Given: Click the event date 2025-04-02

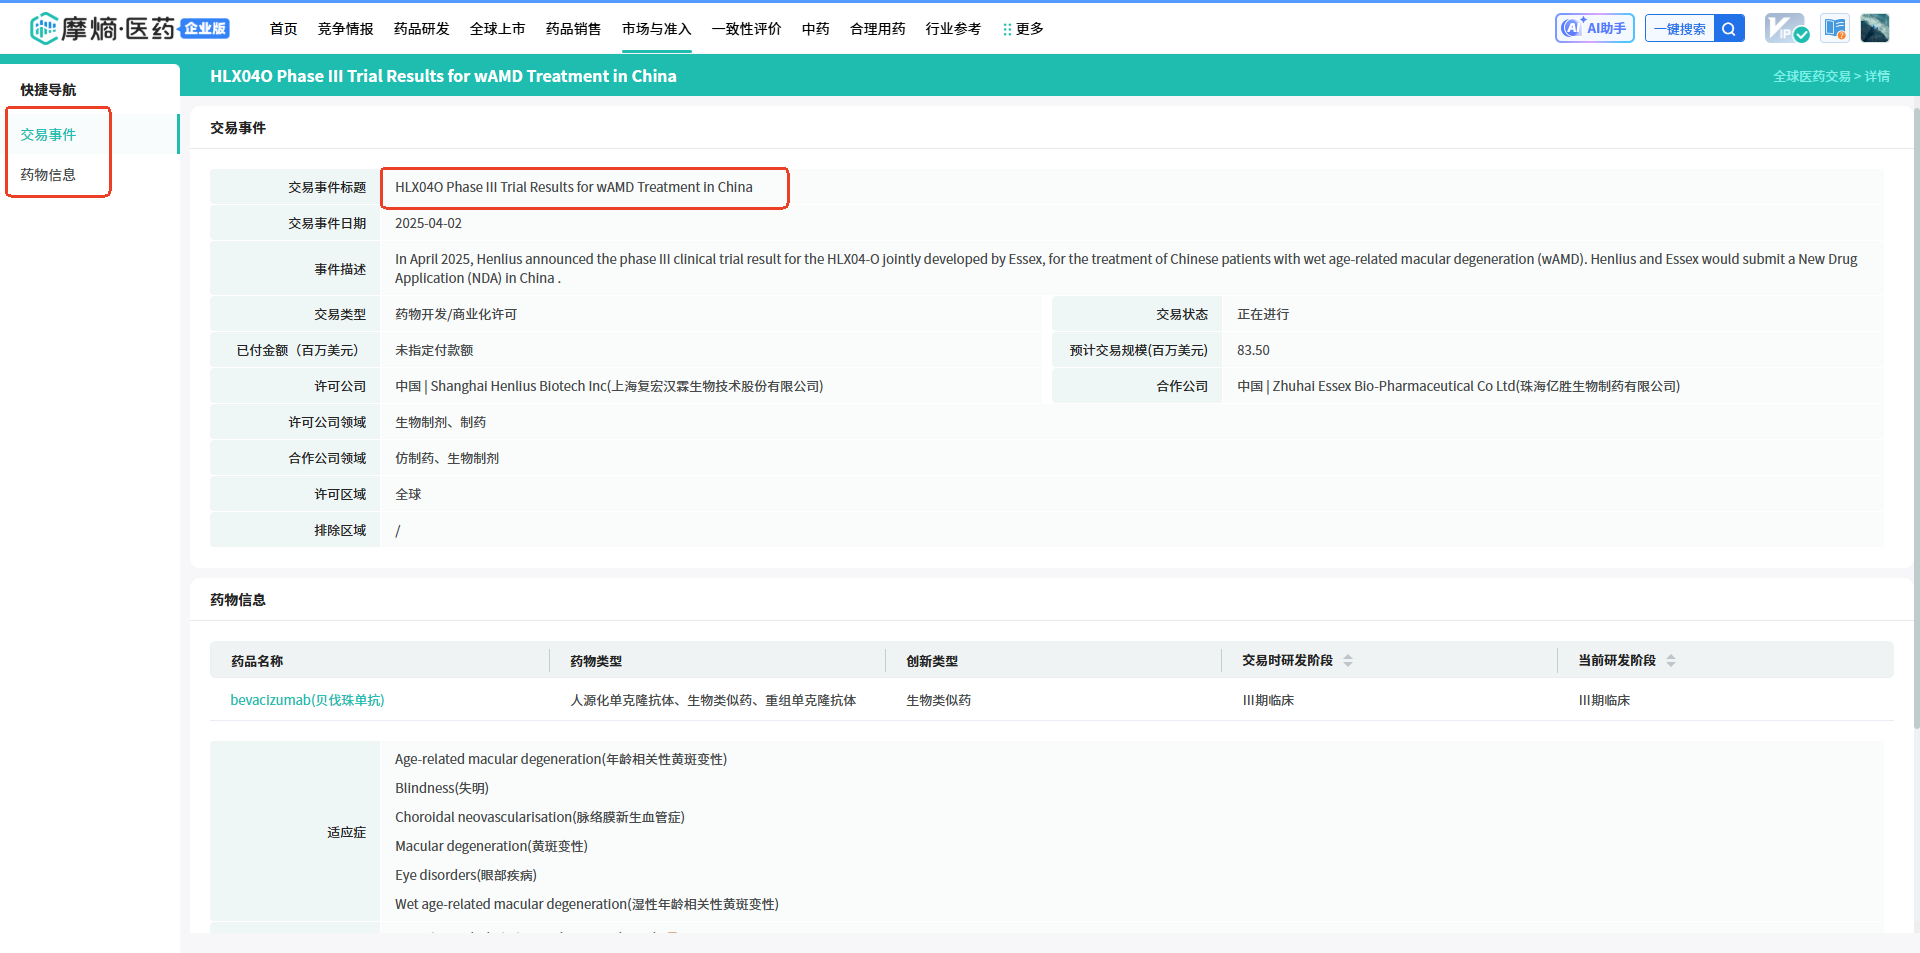Looking at the screenshot, I should click(x=428, y=223).
